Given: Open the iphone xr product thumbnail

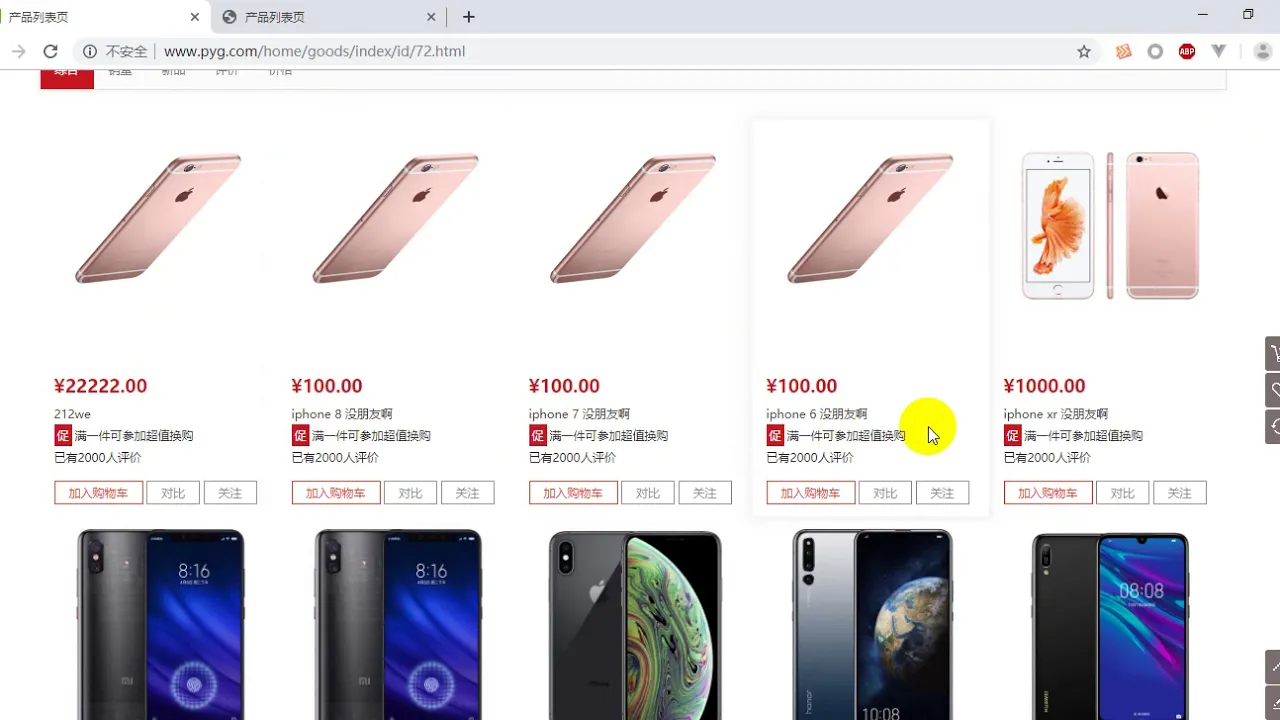Looking at the screenshot, I should [x=1109, y=226].
